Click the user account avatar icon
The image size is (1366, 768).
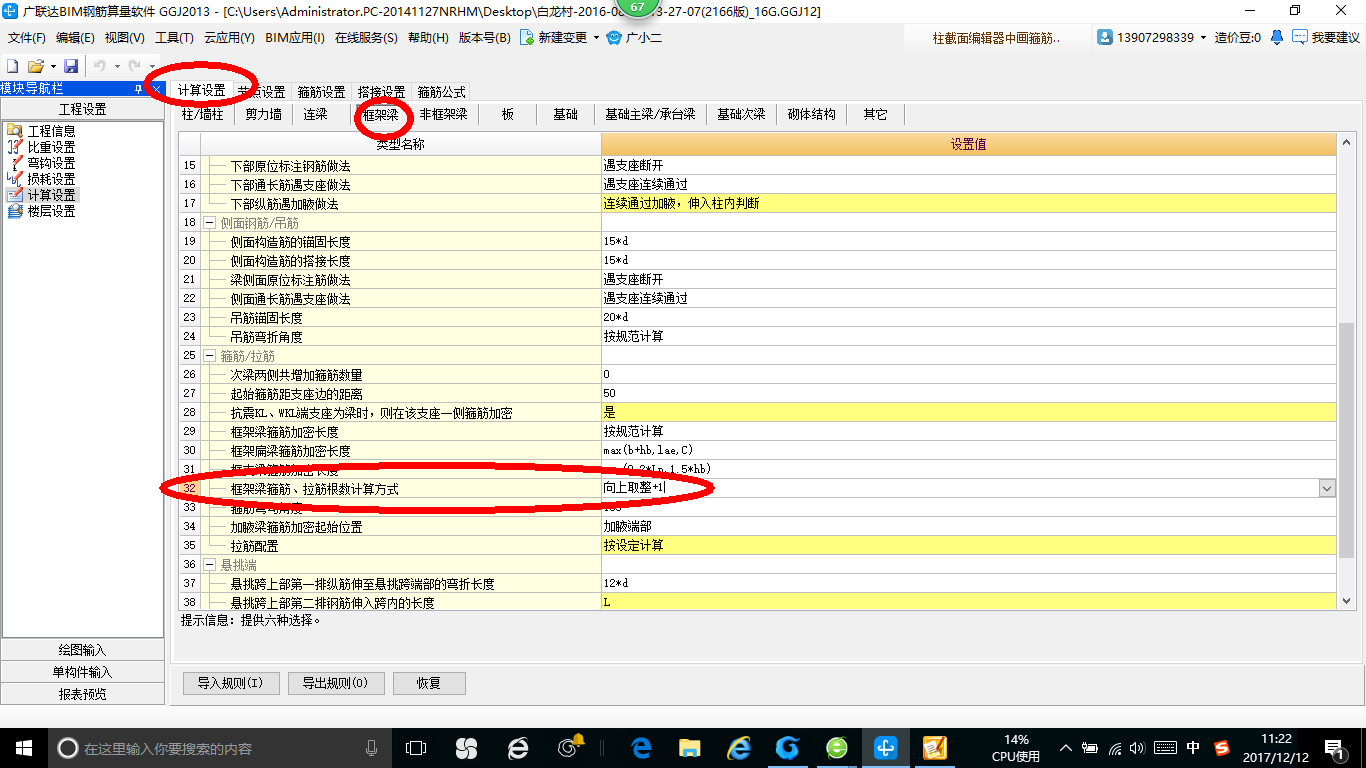tap(1105, 38)
